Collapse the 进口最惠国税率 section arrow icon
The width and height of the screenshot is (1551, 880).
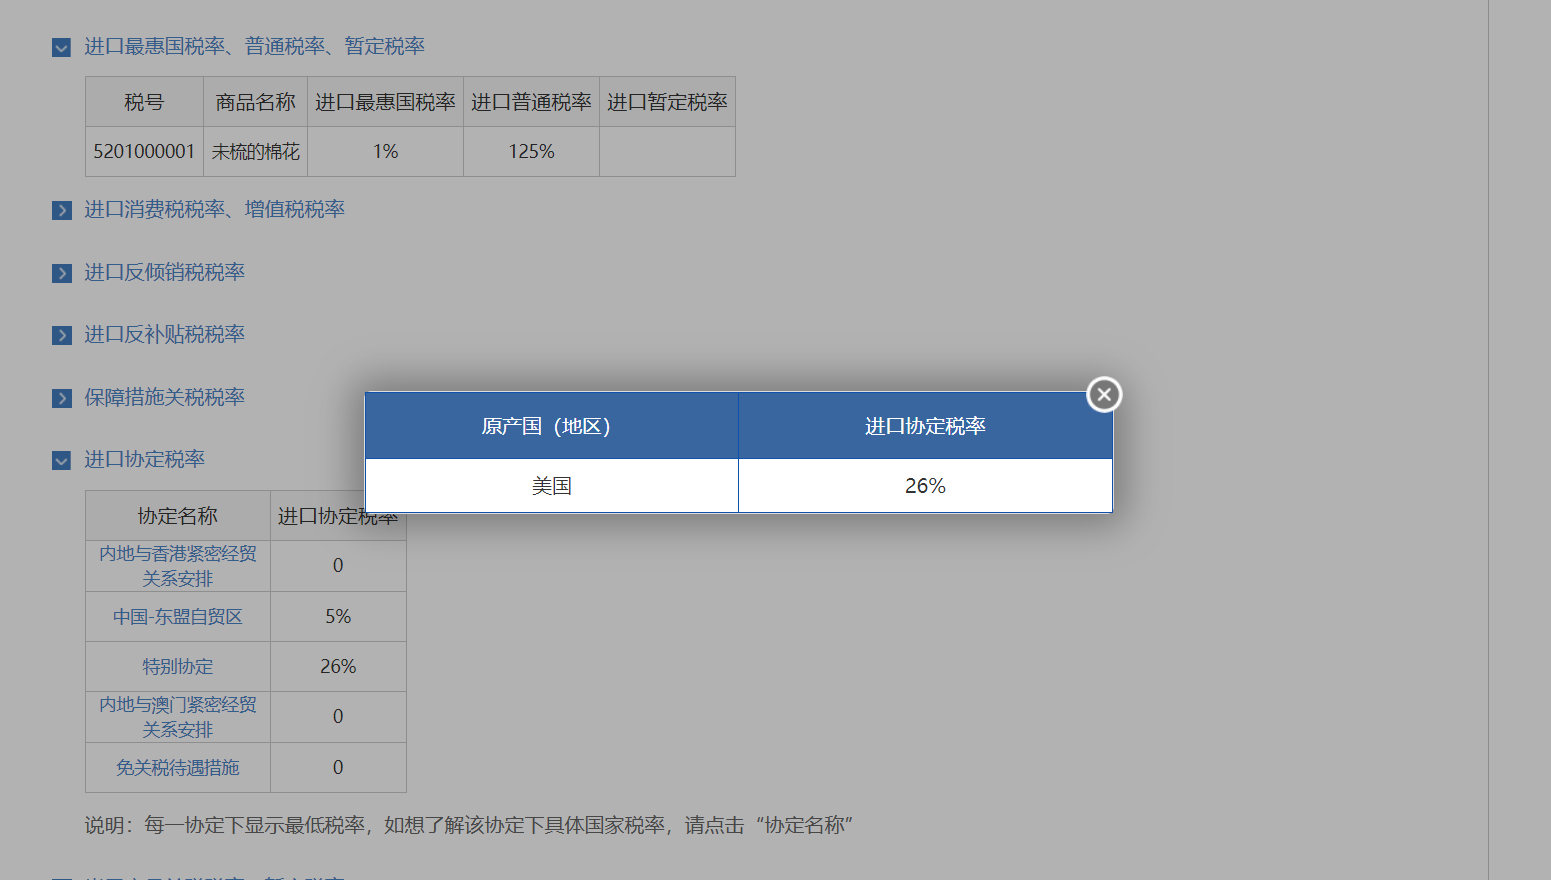click(x=61, y=47)
